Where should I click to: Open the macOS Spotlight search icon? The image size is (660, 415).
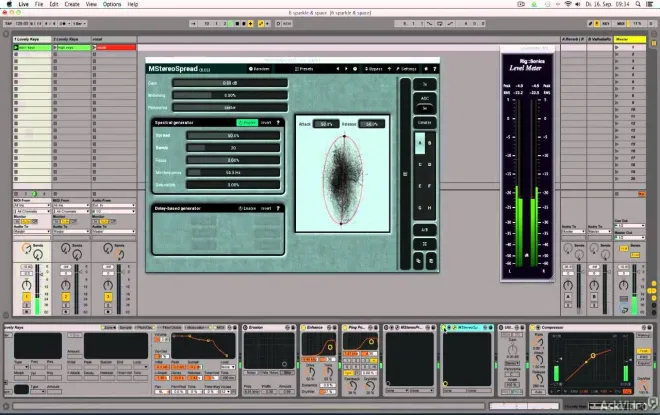[x=638, y=4]
